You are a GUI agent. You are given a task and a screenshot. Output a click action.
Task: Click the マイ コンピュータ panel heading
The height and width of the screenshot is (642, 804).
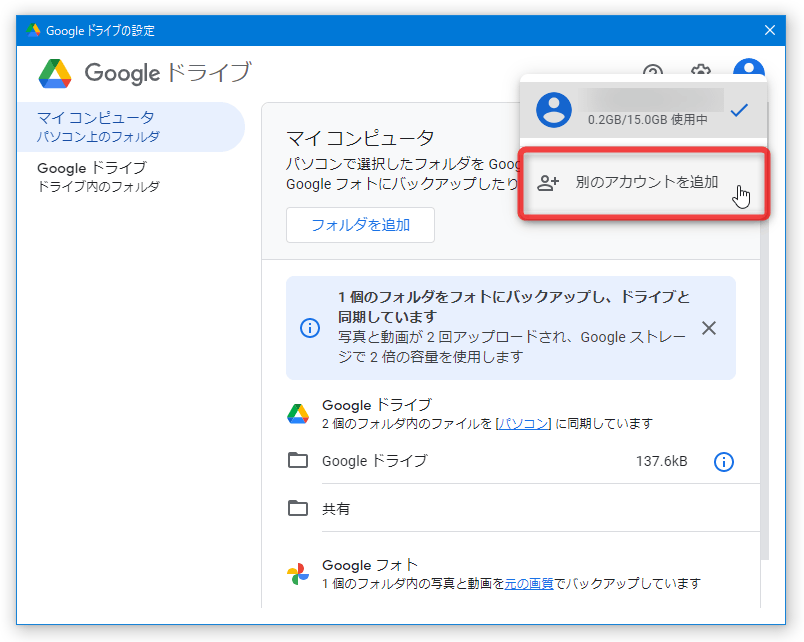[x=360, y=137]
